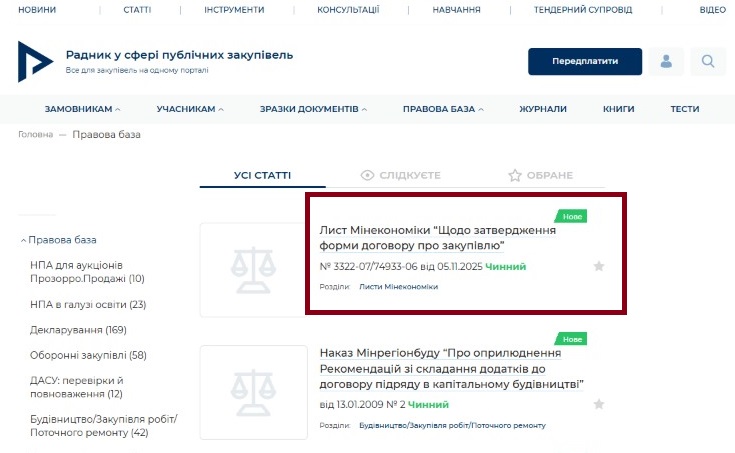This screenshot has height=453, width=735.
Task: Open the ТЕСТИ menu item
Action: (x=685, y=109)
